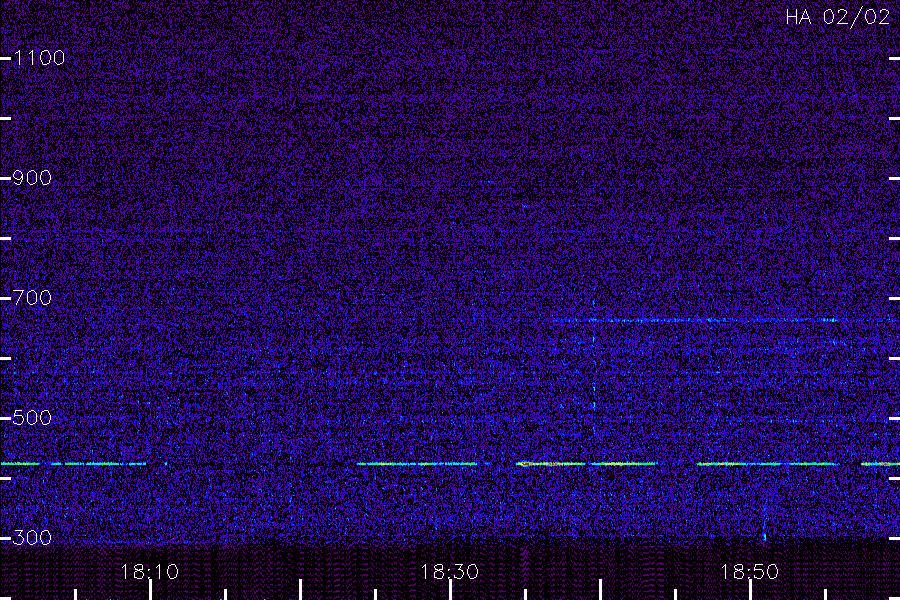Click the 900 frequency axis label
The width and height of the screenshot is (900, 600).
click(x=33, y=178)
